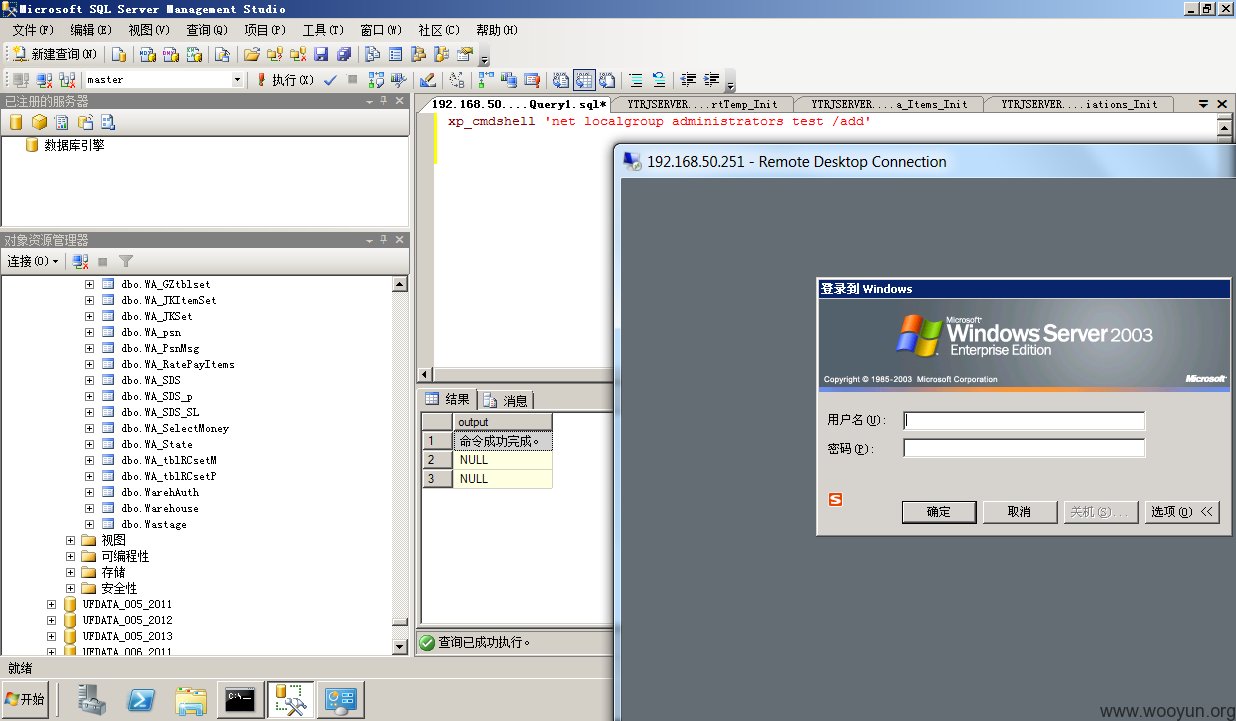Switch to the 消息 messages tab
Image resolution: width=1236 pixels, height=721 pixels.
pos(506,400)
